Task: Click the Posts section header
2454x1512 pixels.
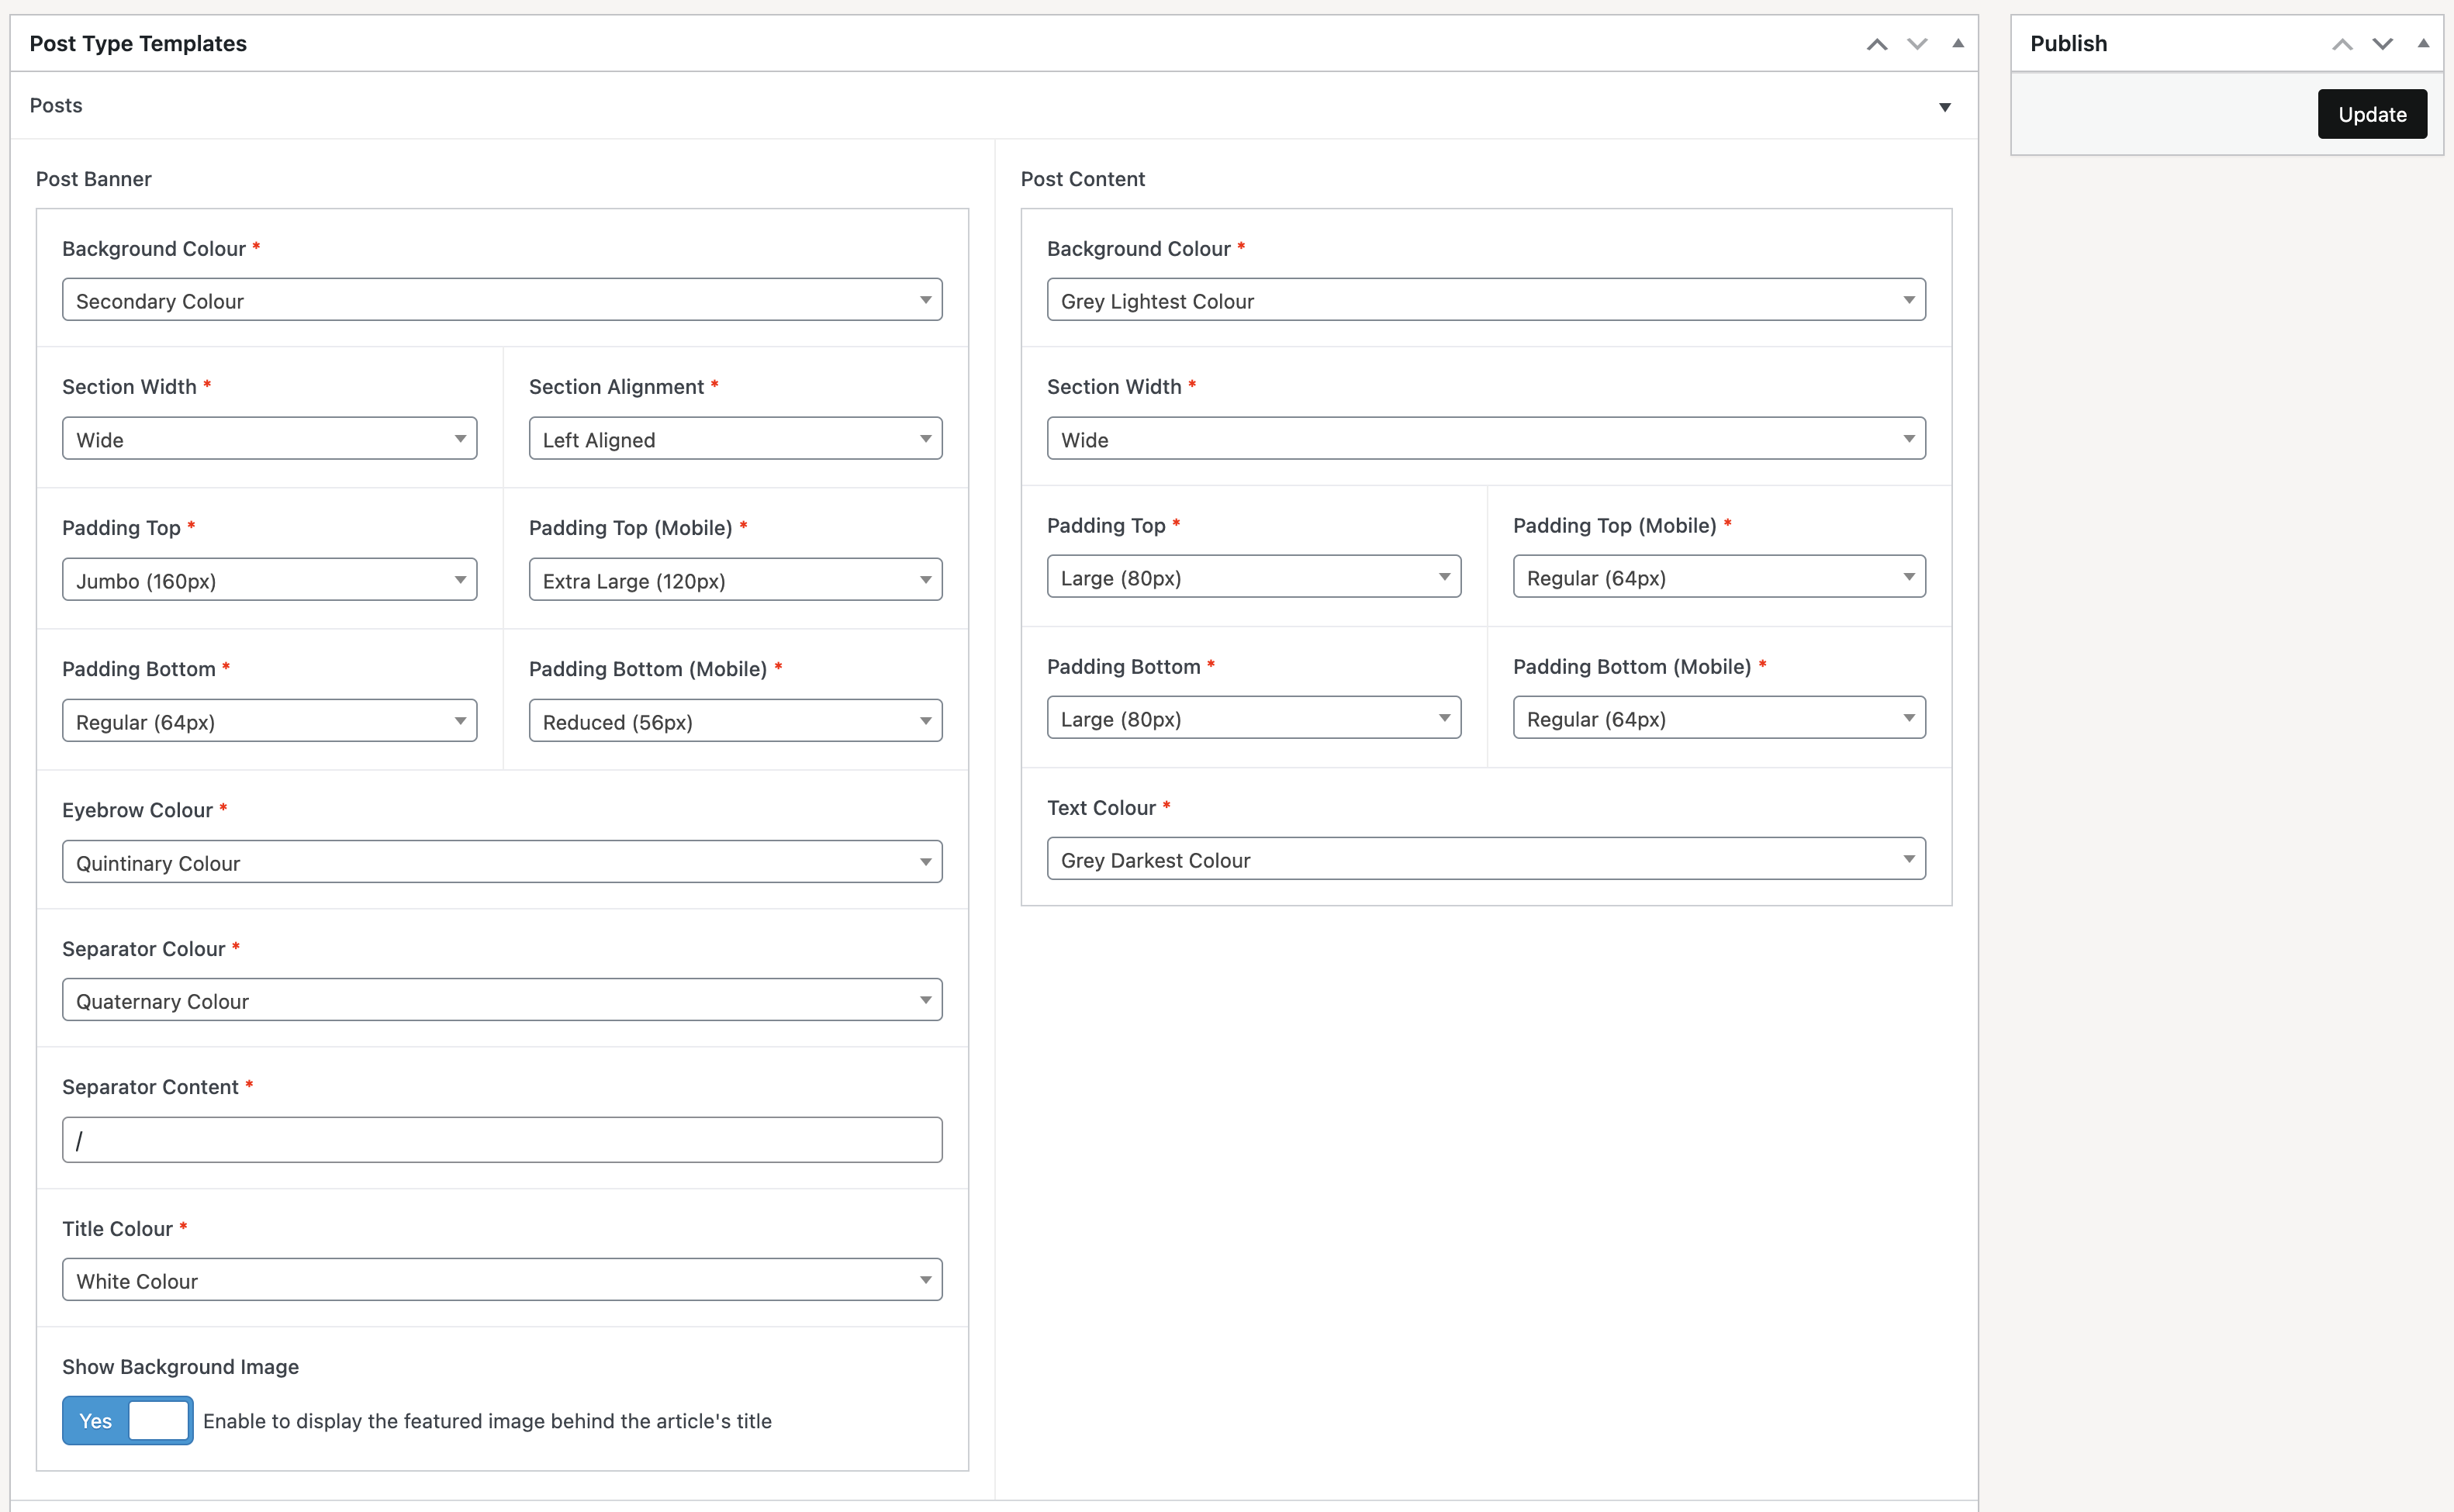Action: coord(56,106)
